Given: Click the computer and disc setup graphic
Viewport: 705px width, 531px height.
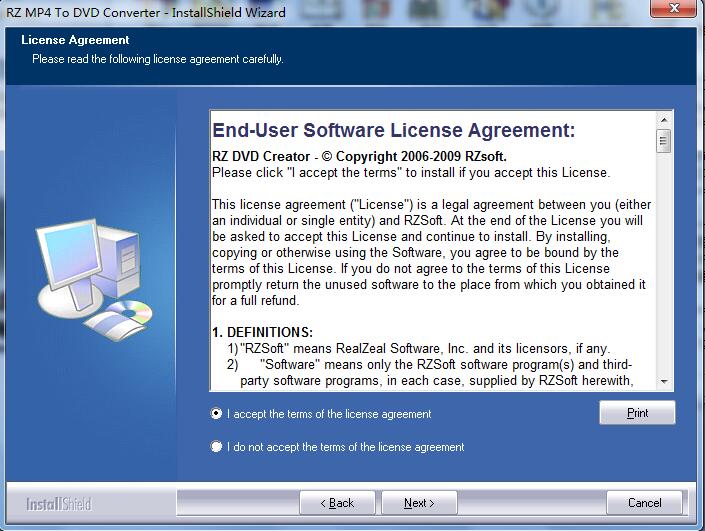Looking at the screenshot, I should 94,280.
